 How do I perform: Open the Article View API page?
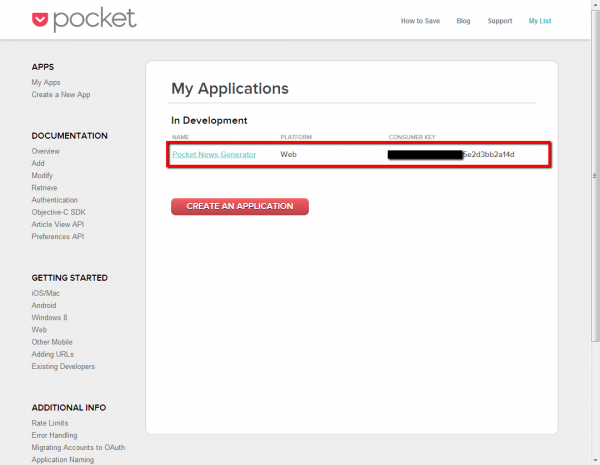pos(58,225)
